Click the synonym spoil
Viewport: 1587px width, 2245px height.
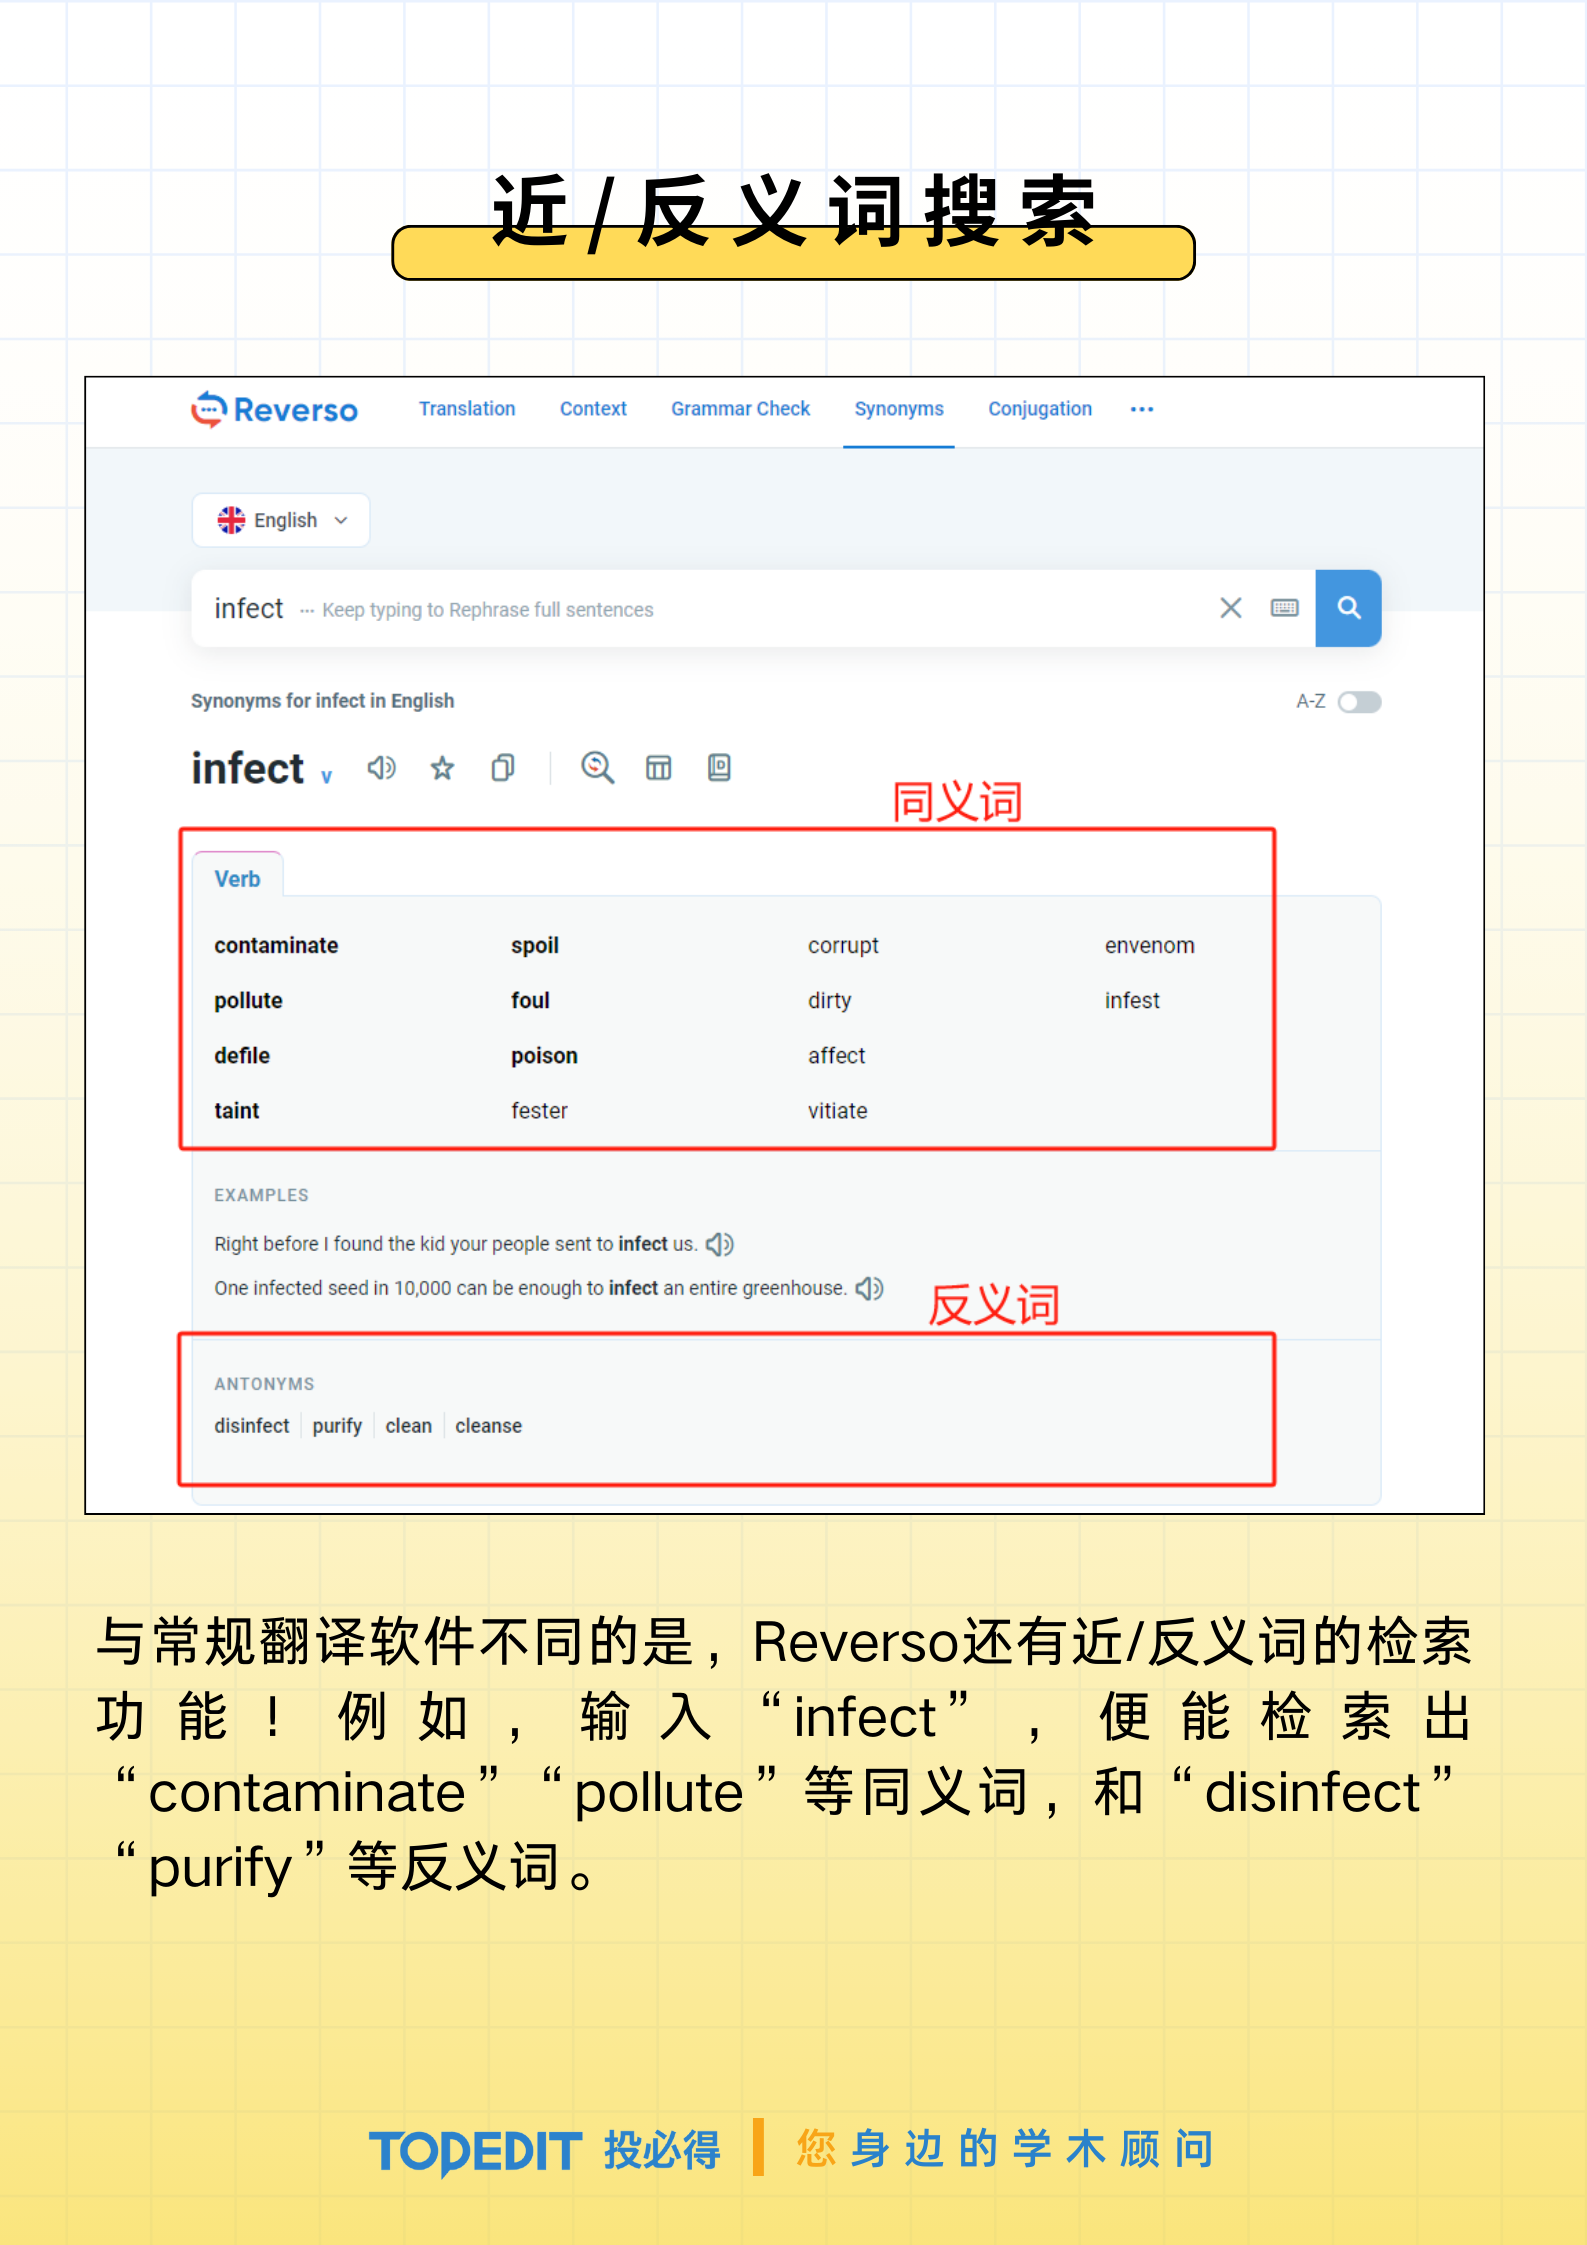pyautogui.click(x=535, y=946)
